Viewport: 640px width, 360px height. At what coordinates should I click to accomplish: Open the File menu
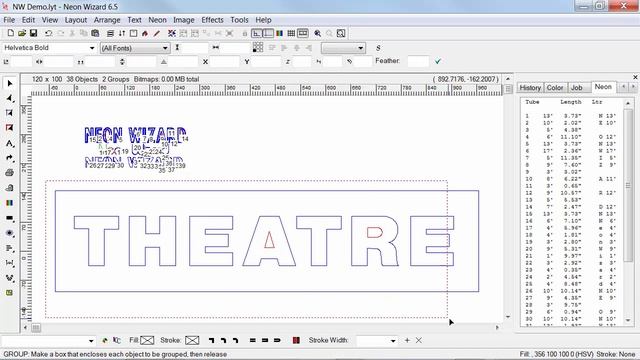click(9, 20)
